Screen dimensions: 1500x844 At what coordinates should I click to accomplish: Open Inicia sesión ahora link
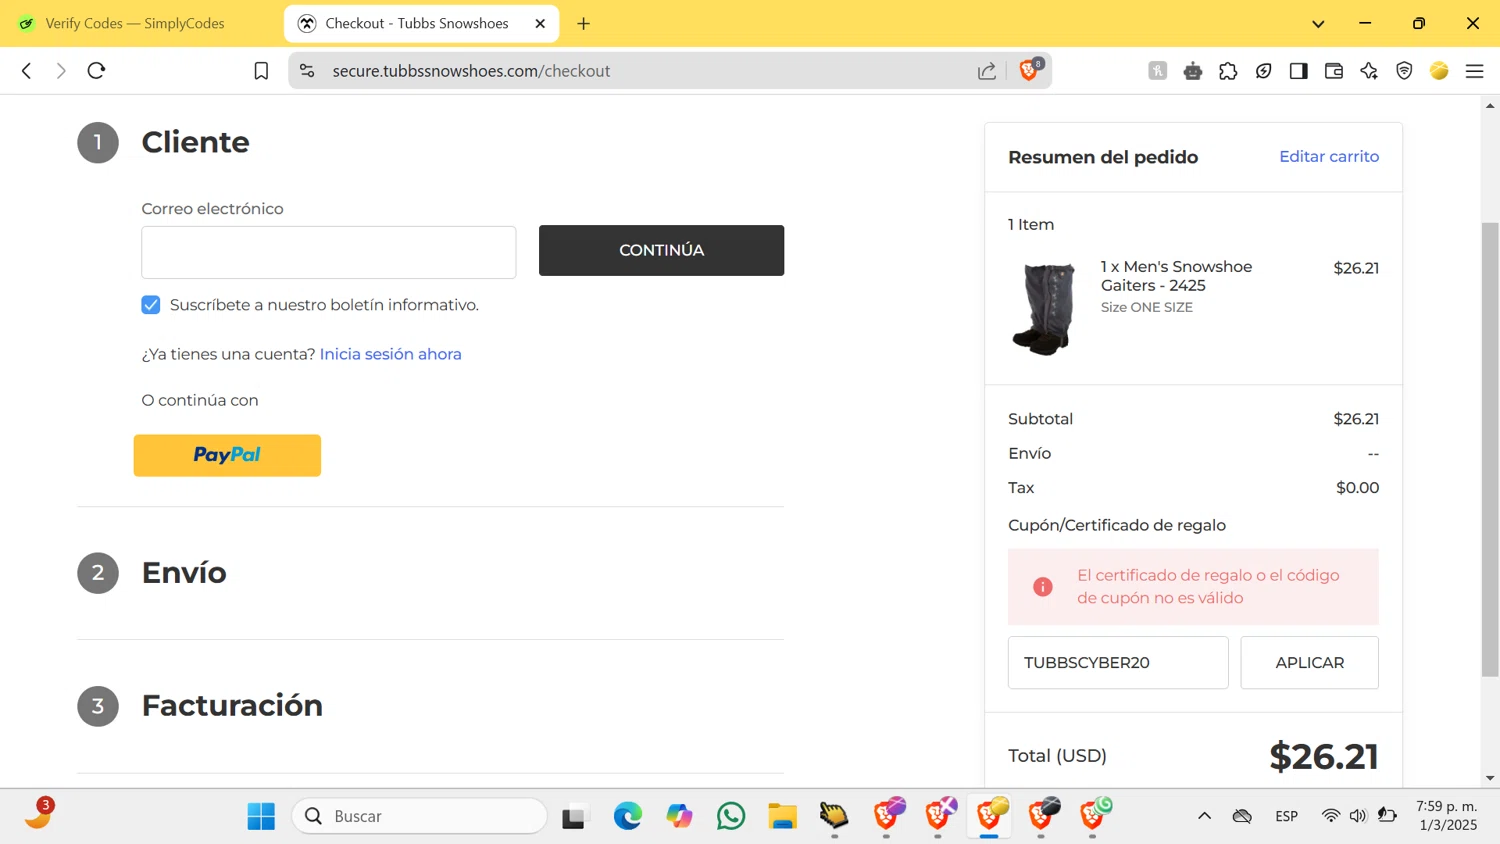[390, 354]
